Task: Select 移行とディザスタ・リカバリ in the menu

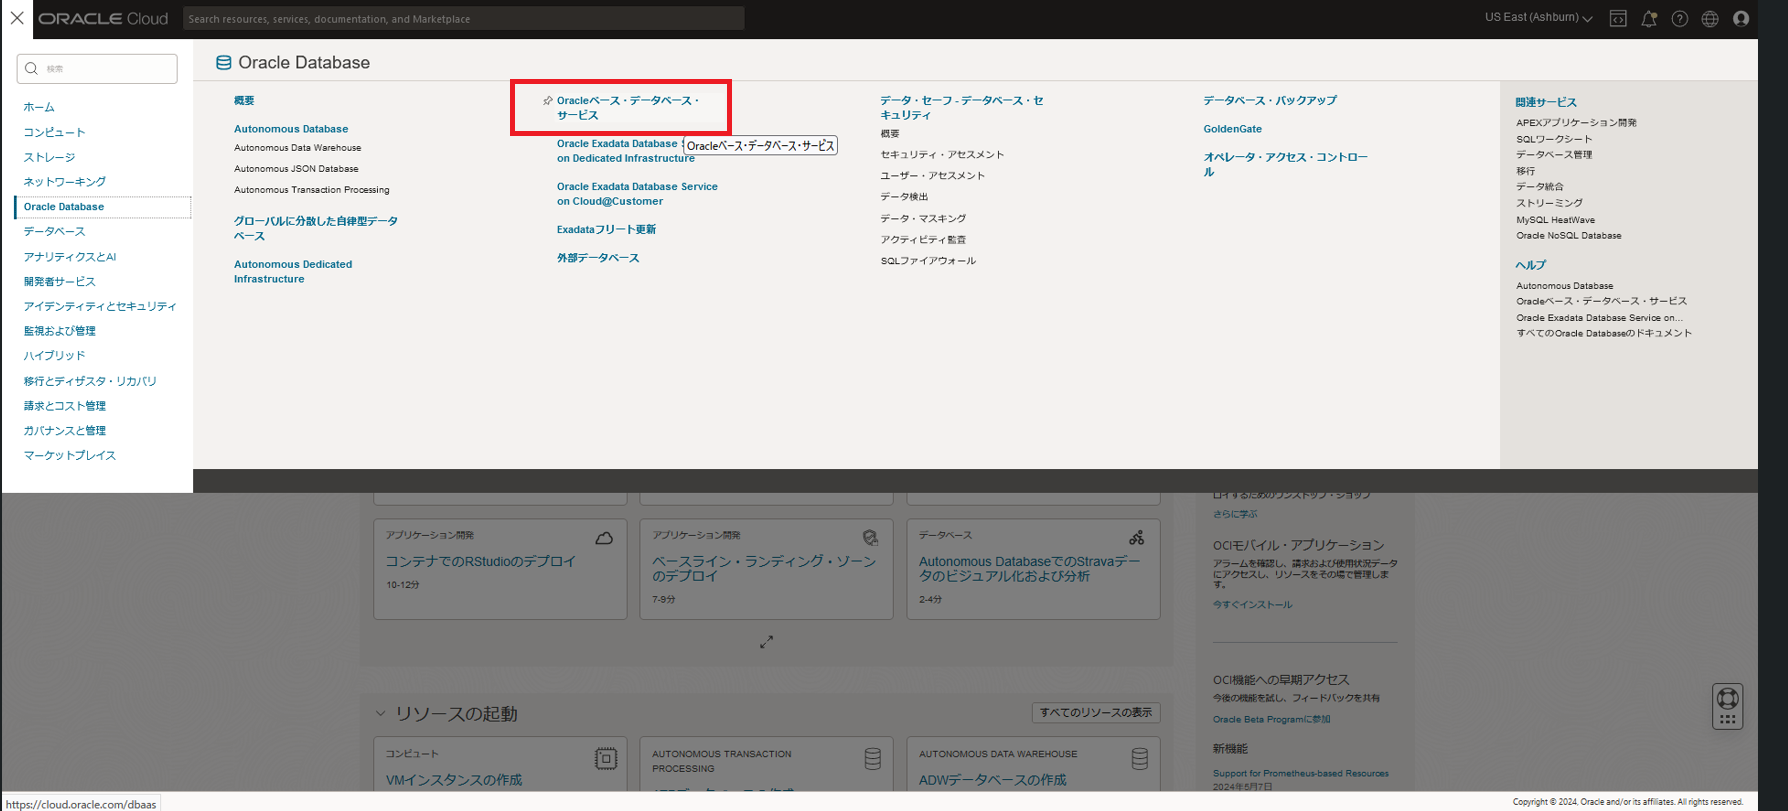Action: (x=90, y=381)
